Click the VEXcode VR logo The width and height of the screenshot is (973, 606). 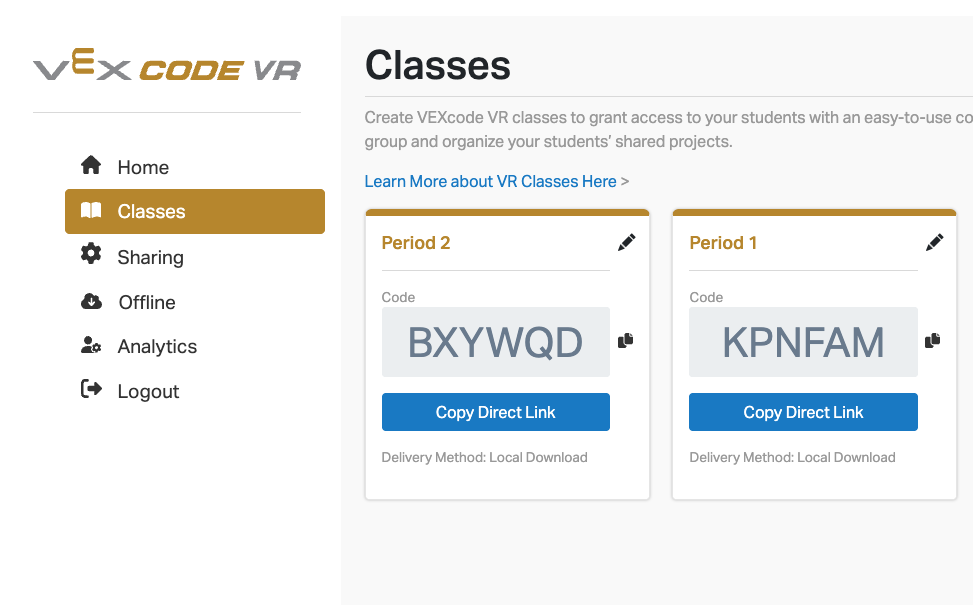(x=167, y=66)
